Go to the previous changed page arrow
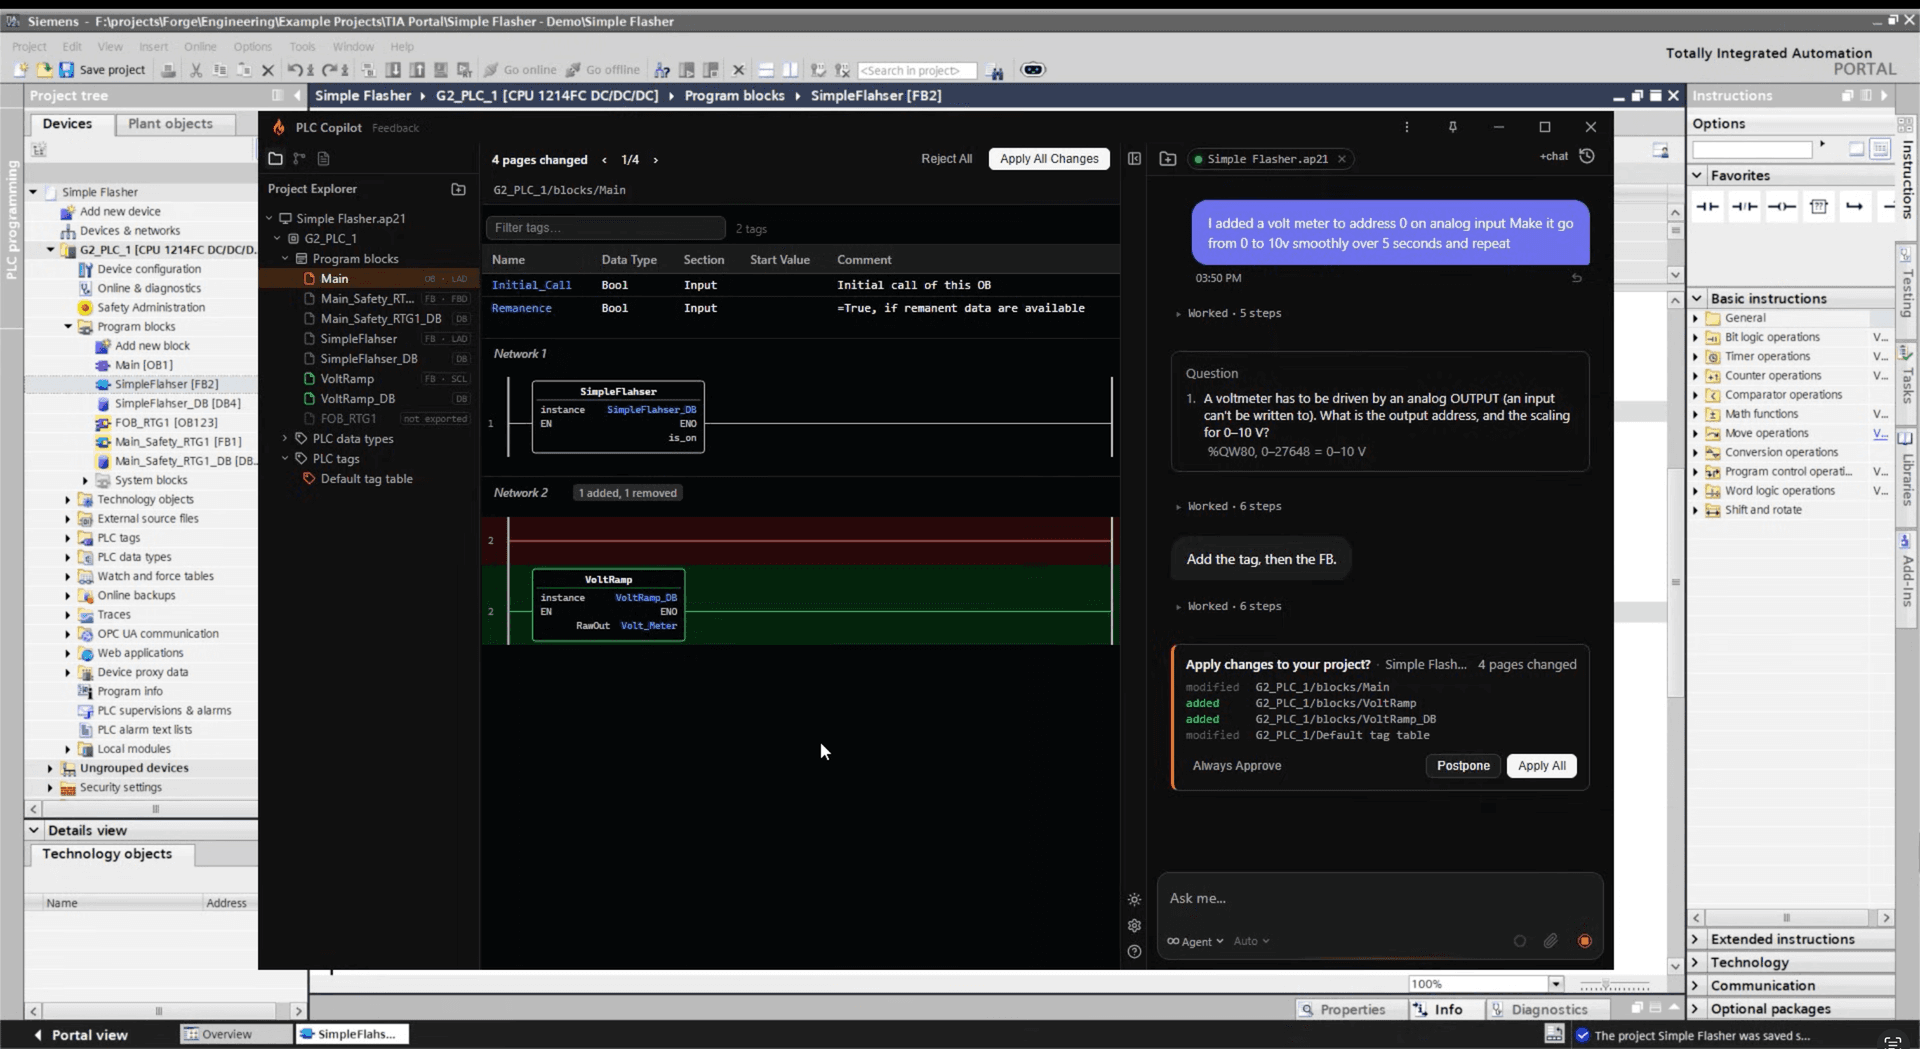Image resolution: width=1920 pixels, height=1049 pixels. [x=604, y=160]
